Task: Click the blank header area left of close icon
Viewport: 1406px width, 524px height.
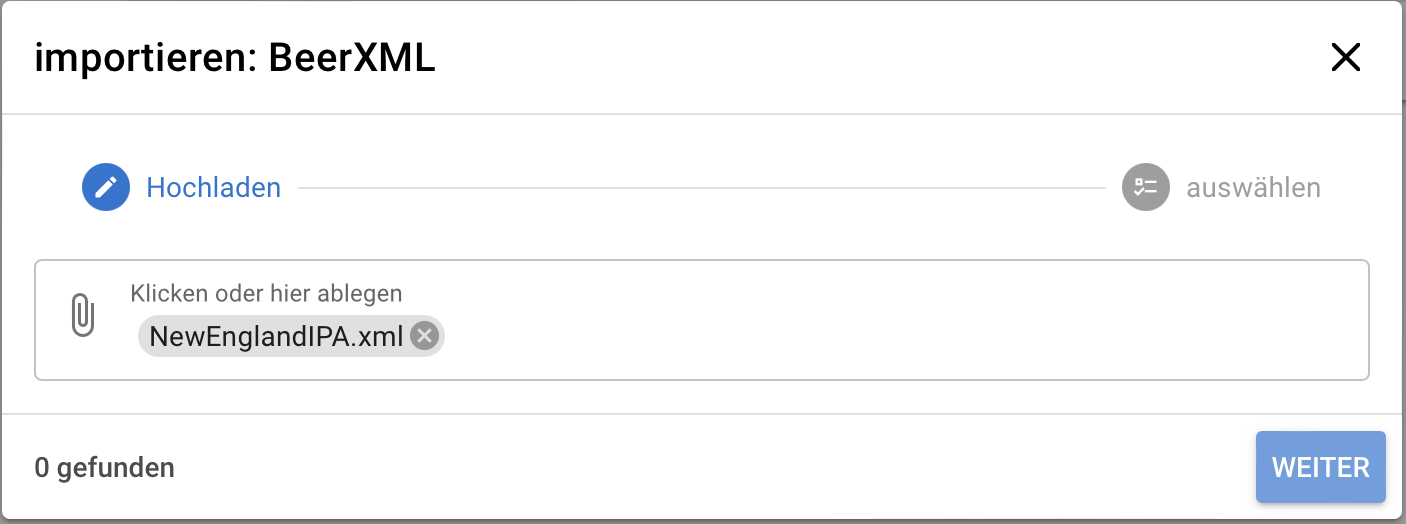Action: (x=880, y=58)
